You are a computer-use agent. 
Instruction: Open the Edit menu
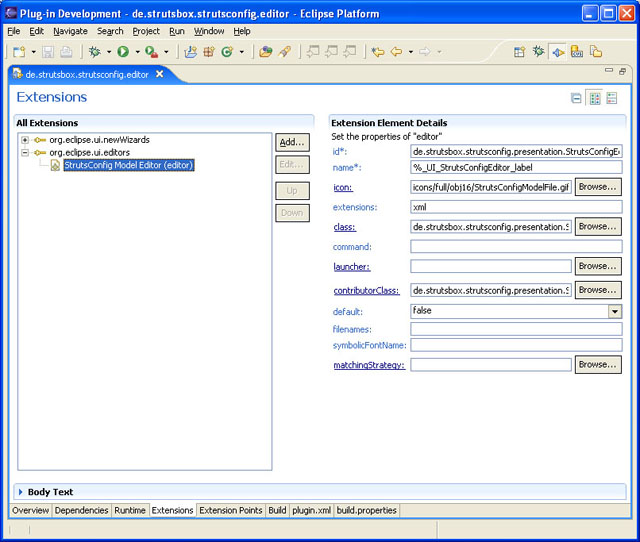(x=36, y=31)
